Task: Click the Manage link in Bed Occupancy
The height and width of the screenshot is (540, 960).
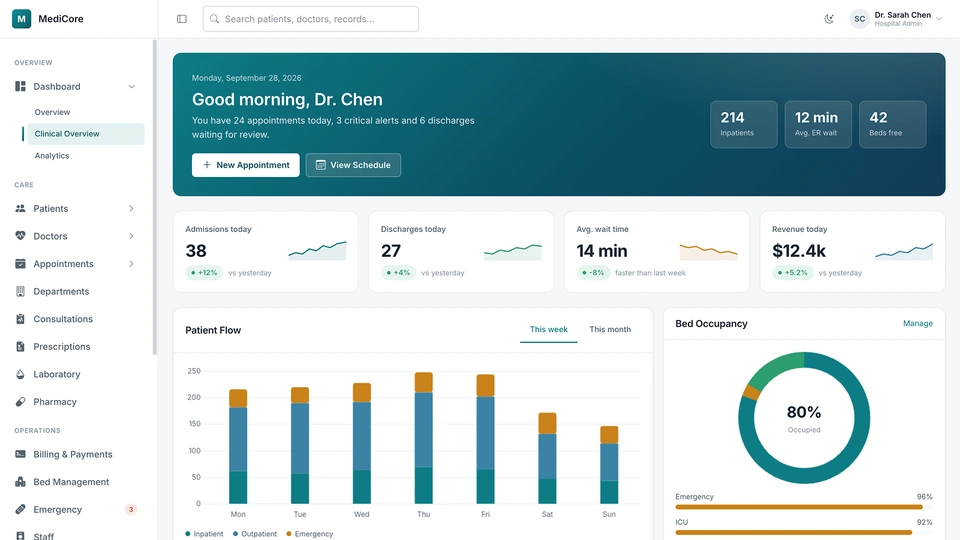Action: (918, 323)
